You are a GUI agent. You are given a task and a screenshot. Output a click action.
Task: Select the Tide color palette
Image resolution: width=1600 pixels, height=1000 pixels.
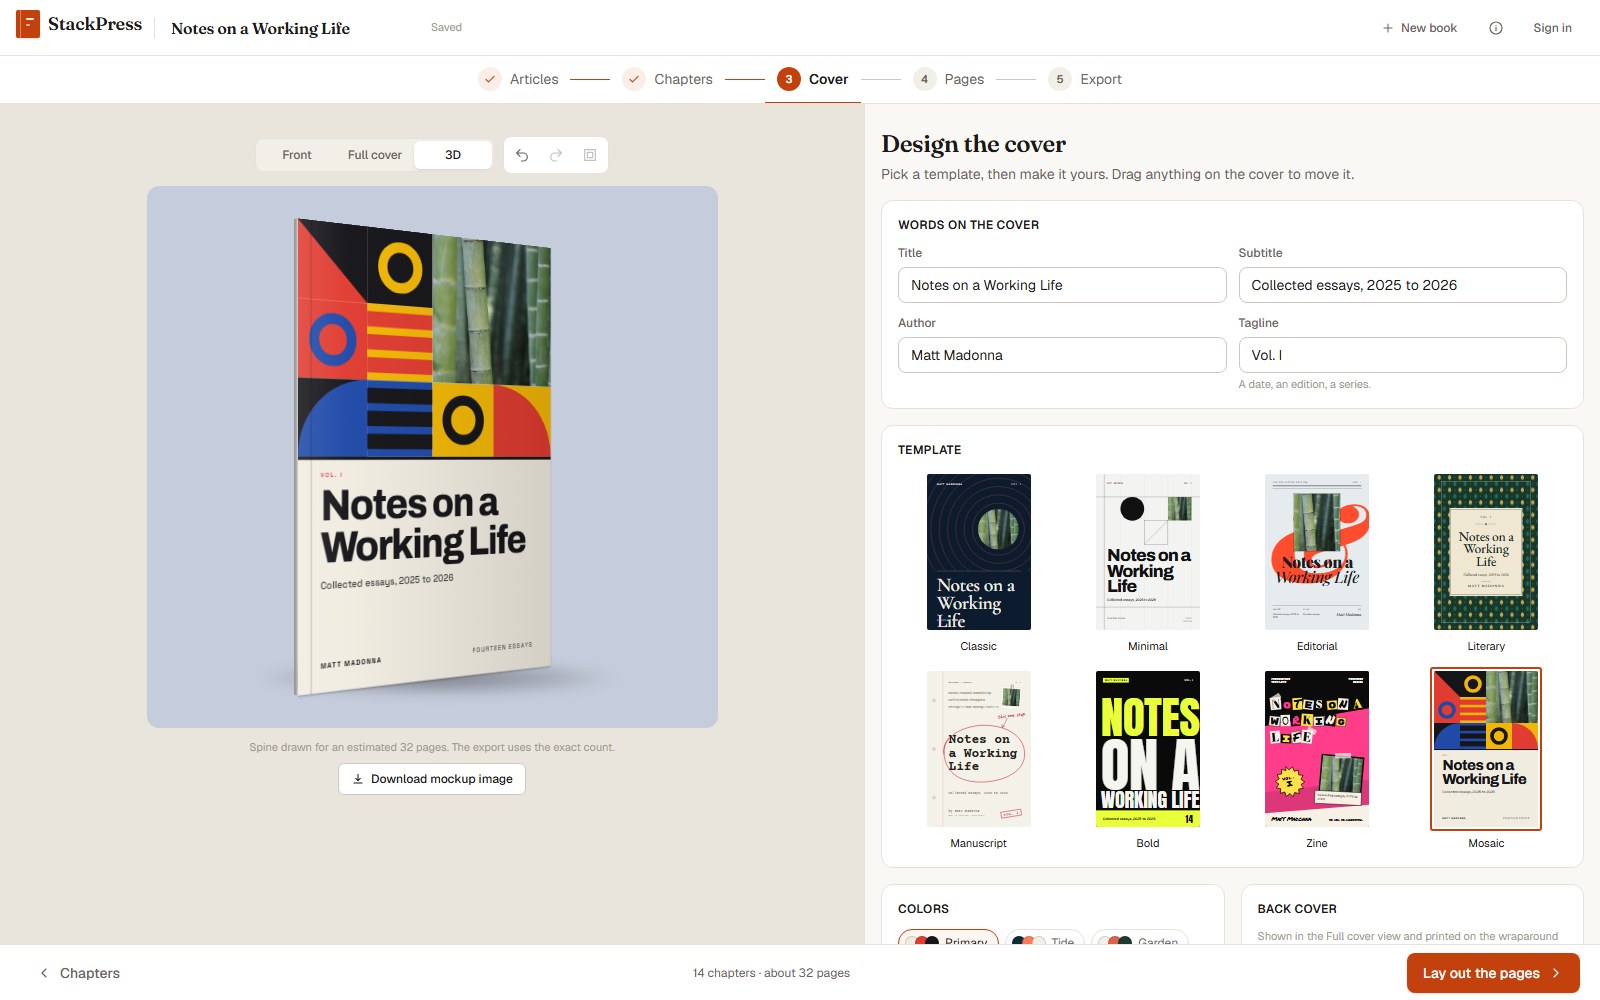1044,940
